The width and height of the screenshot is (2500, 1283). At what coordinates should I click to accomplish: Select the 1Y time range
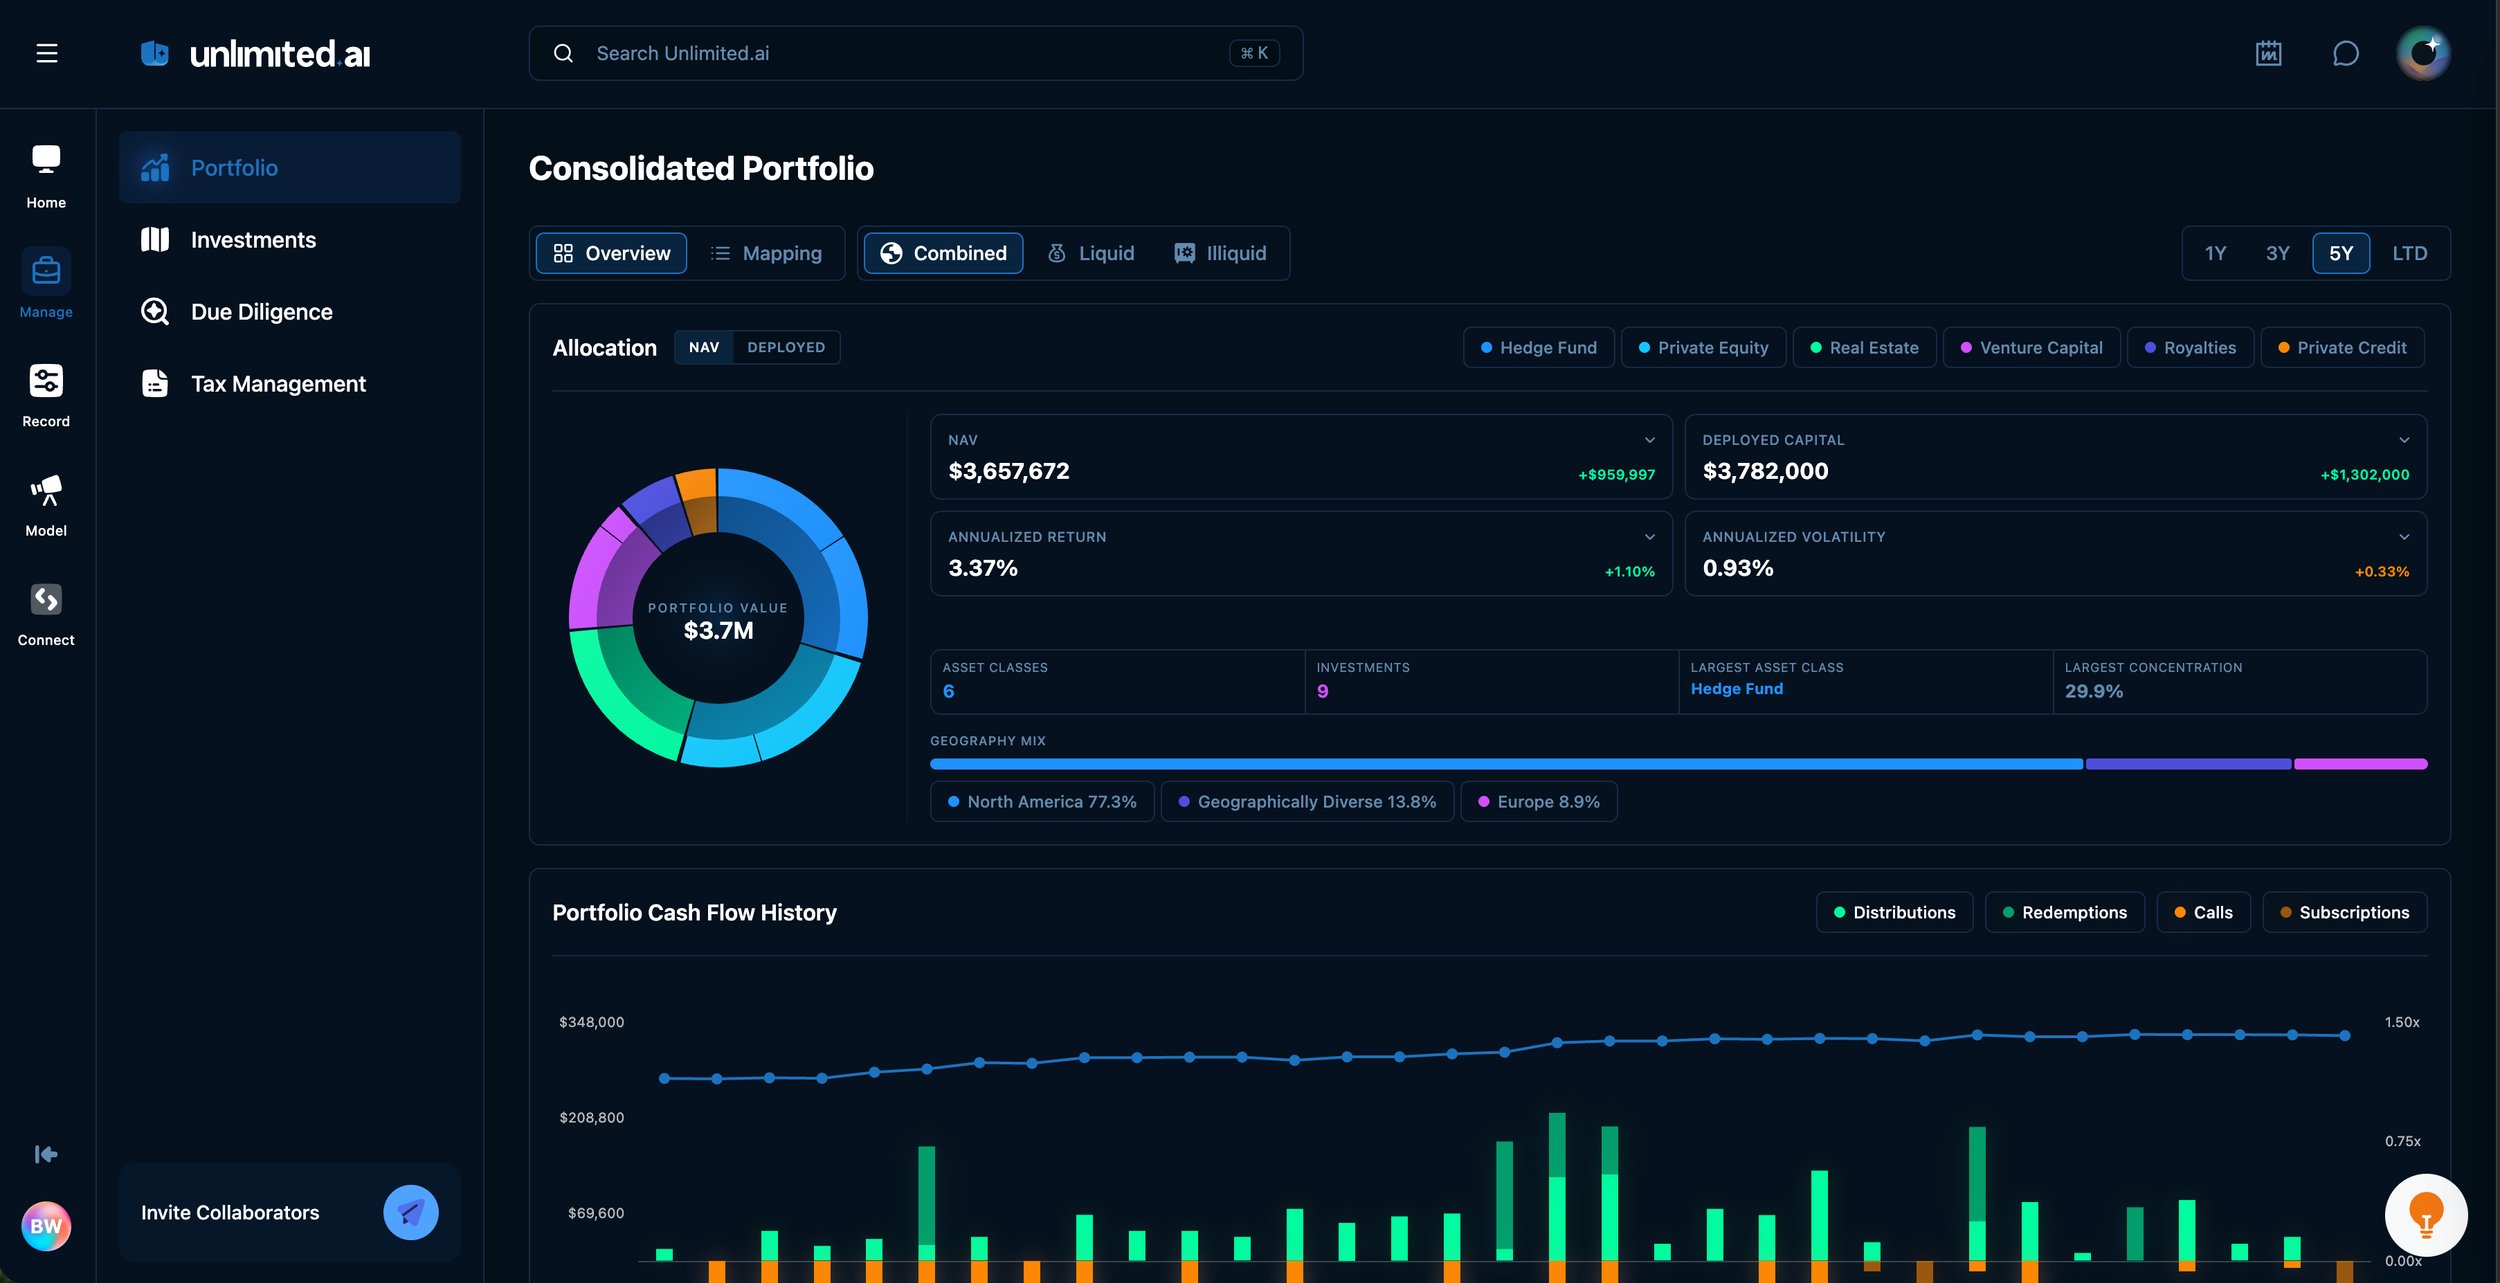point(2215,253)
